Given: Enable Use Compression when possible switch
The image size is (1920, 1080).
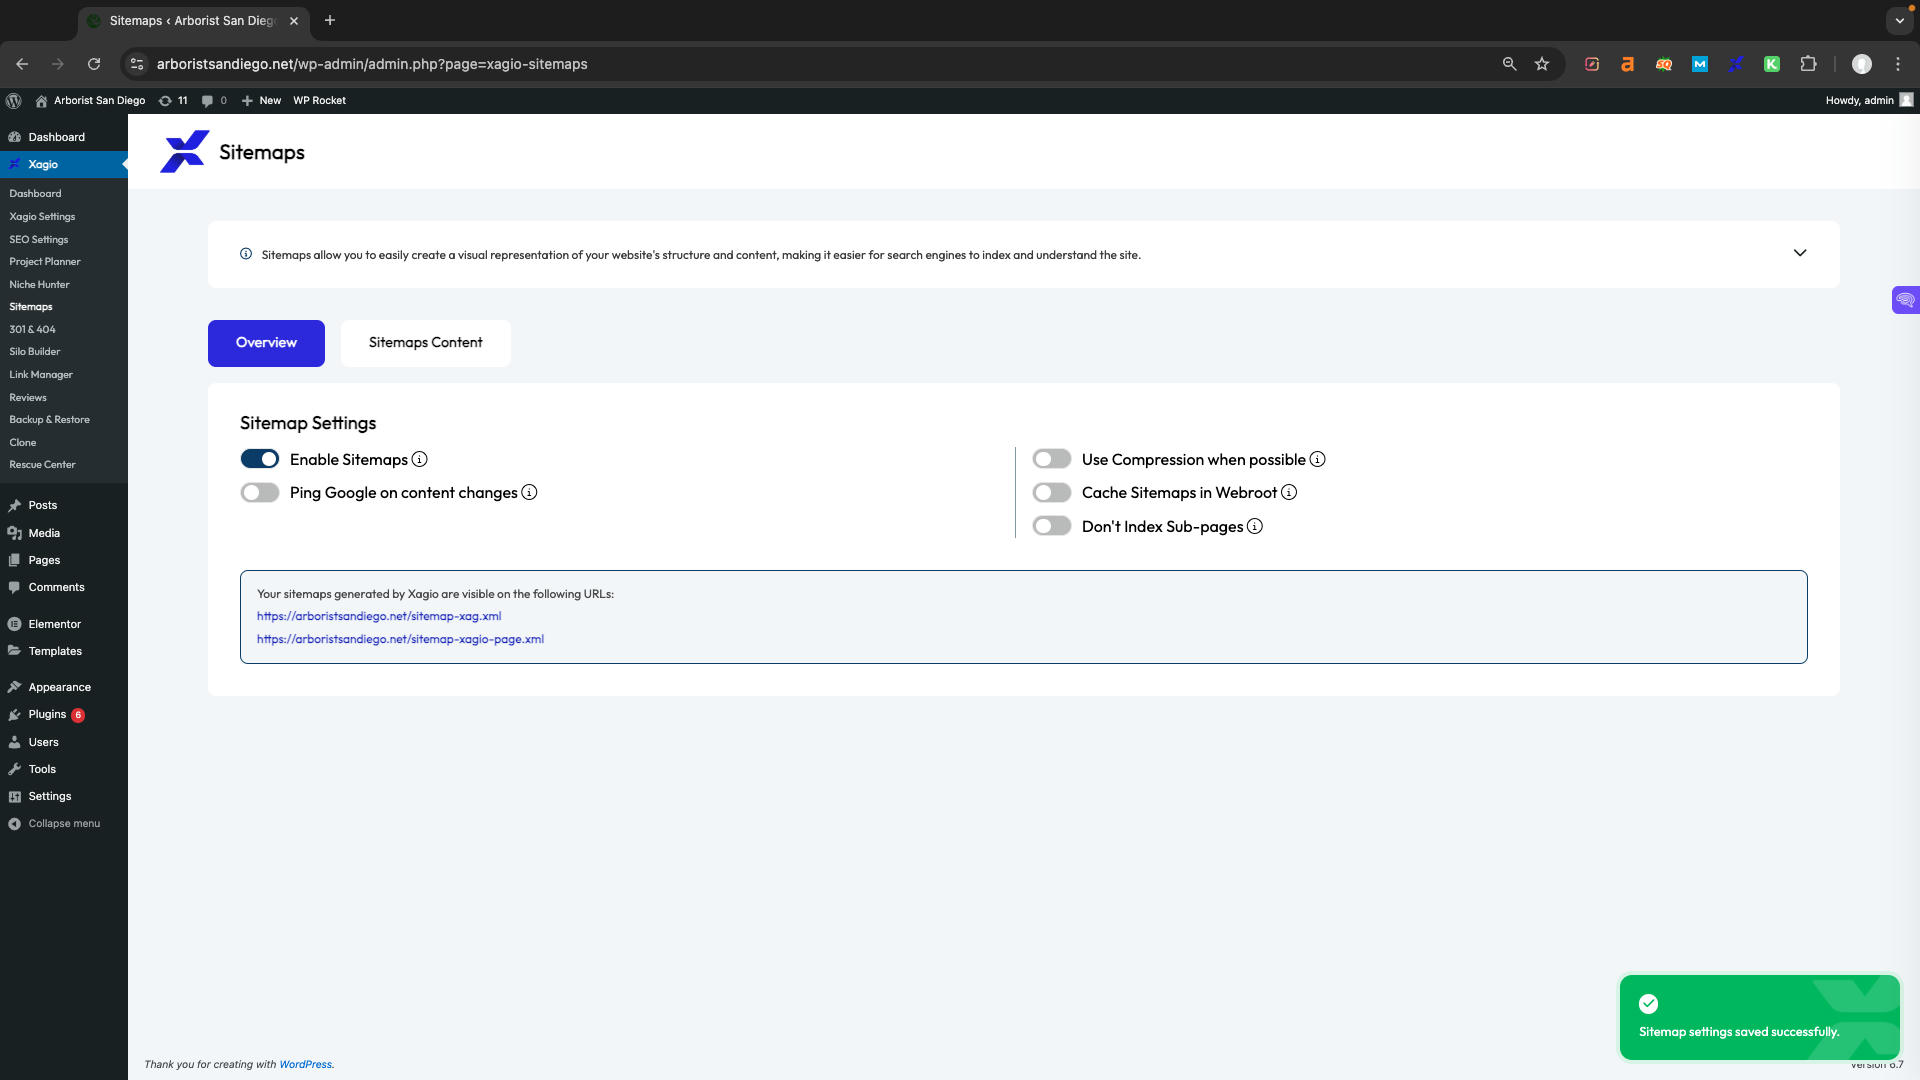Looking at the screenshot, I should 1052,460.
